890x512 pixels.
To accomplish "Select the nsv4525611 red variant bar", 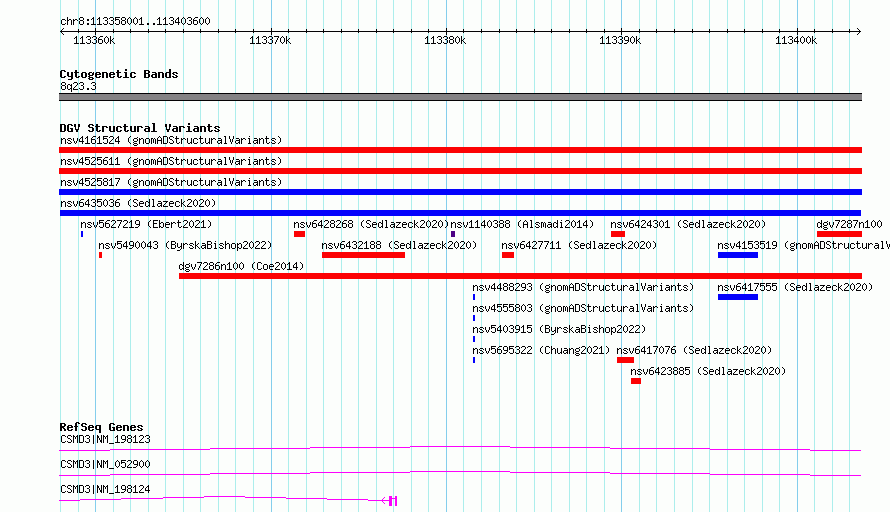I will coord(460,171).
